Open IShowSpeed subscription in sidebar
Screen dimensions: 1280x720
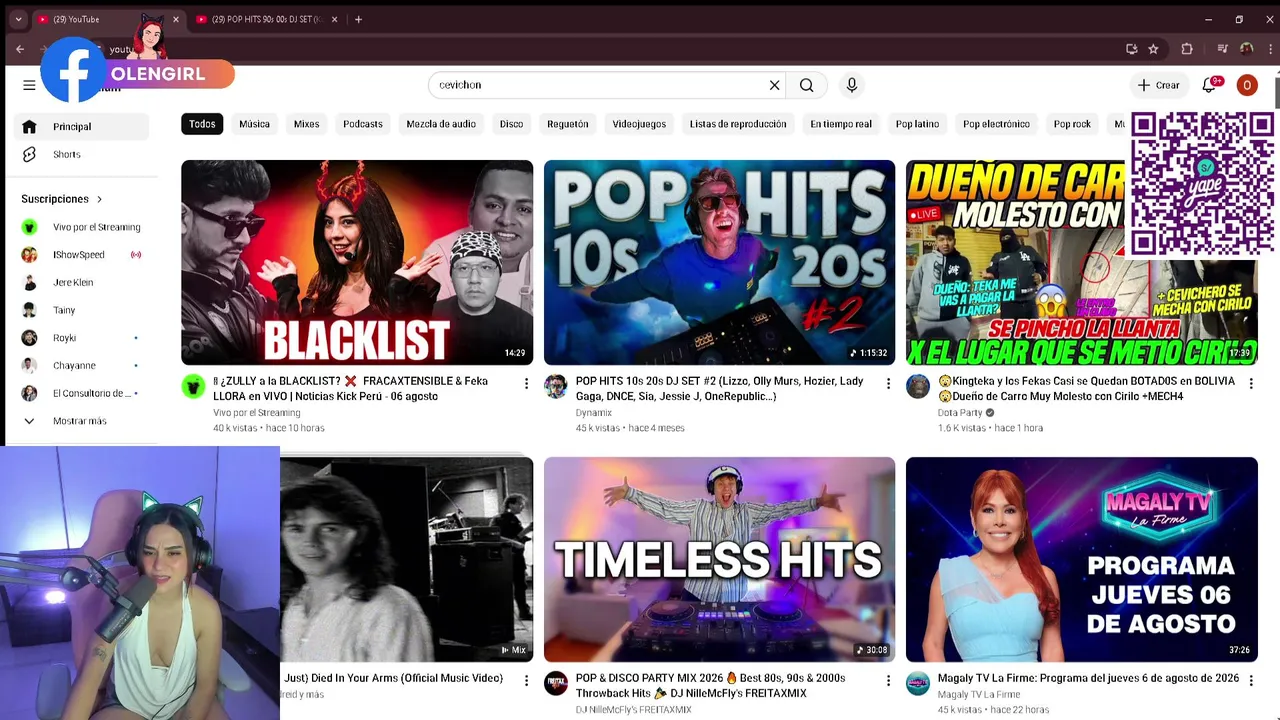click(x=82, y=255)
